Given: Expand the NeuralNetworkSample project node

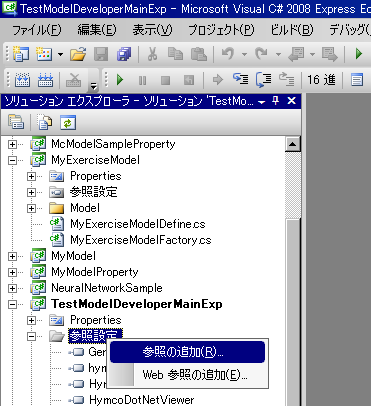Looking at the screenshot, I should pyautogui.click(x=12, y=288).
